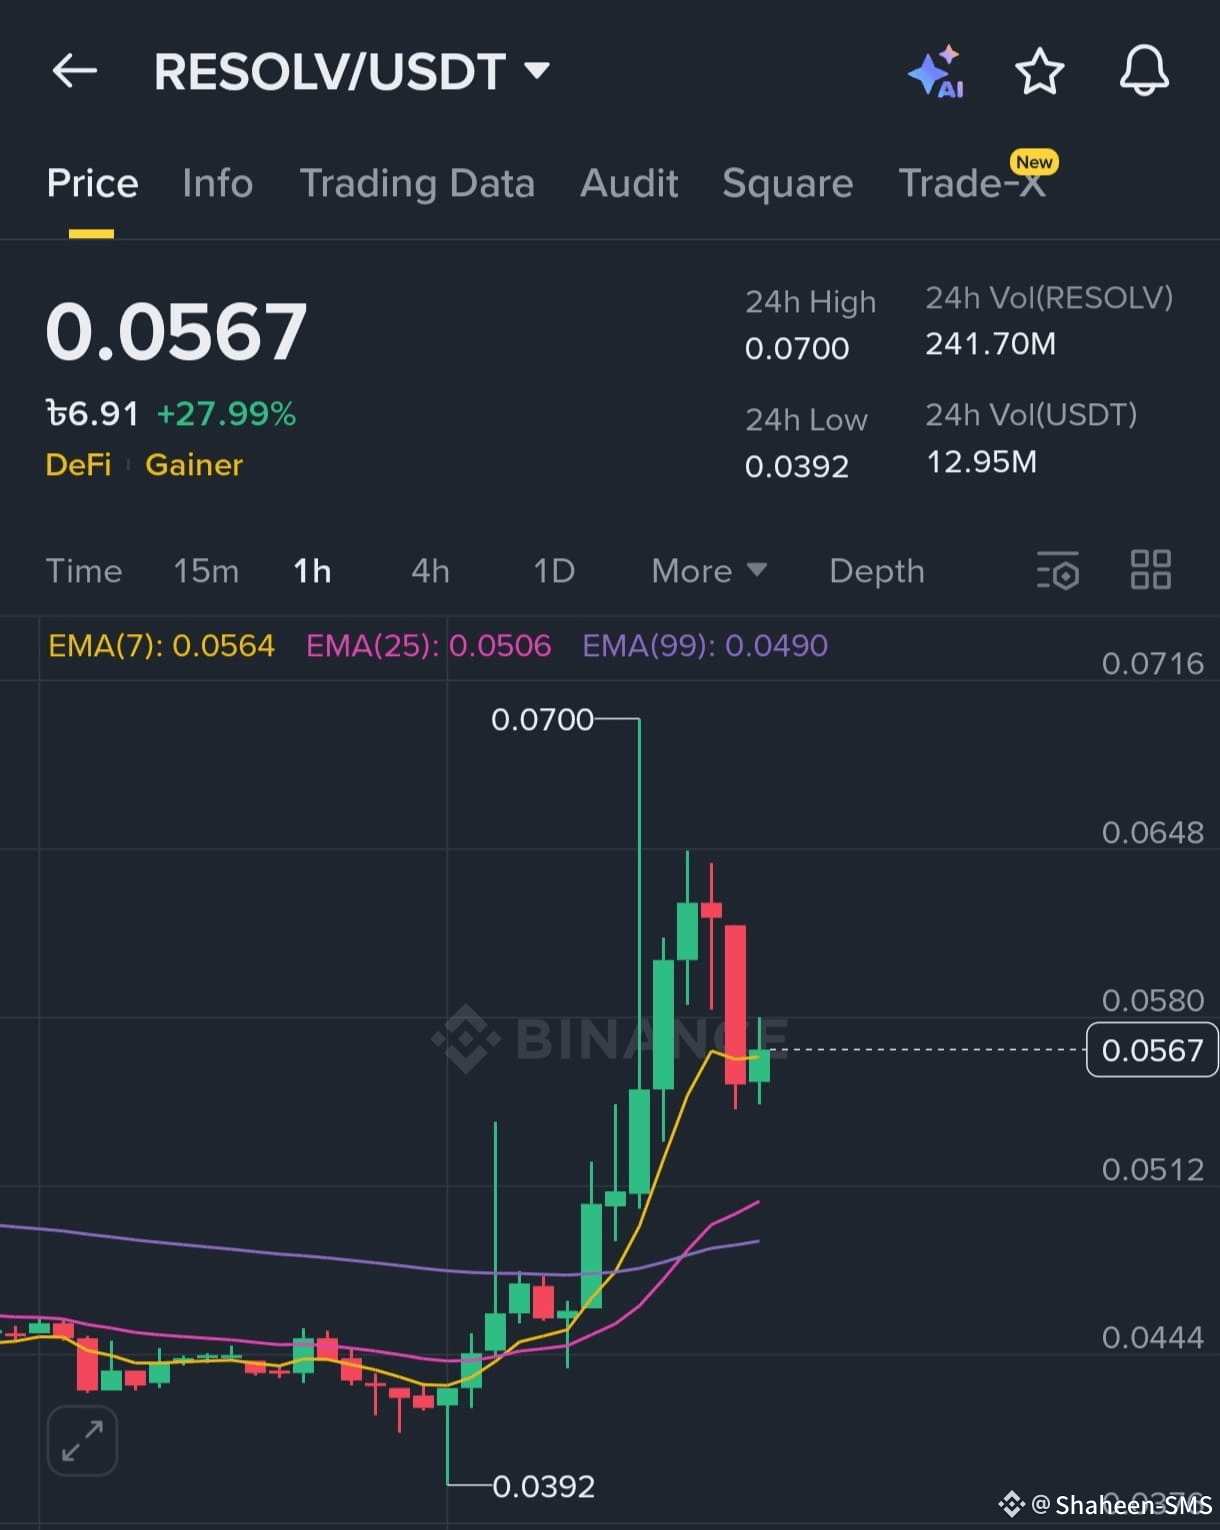Tap the EMA(25) indicator label
1220x1530 pixels.
[x=428, y=646]
